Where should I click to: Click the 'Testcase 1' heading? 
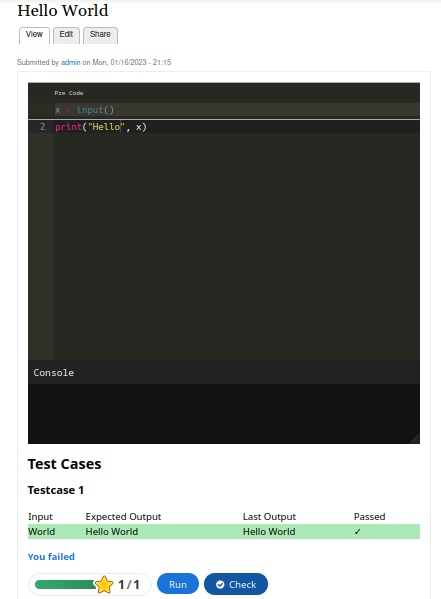coord(56,490)
